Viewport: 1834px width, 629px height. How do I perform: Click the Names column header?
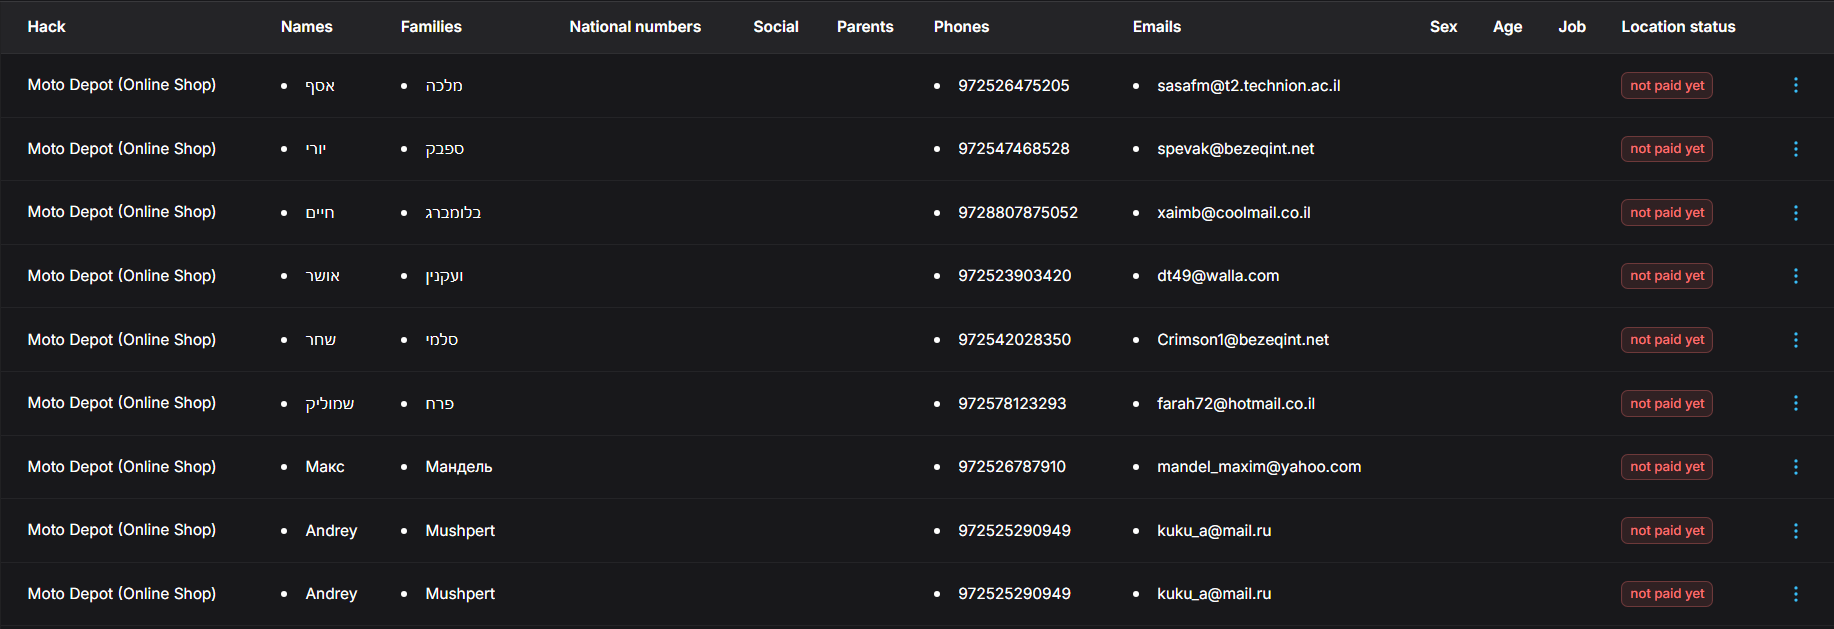point(306,27)
